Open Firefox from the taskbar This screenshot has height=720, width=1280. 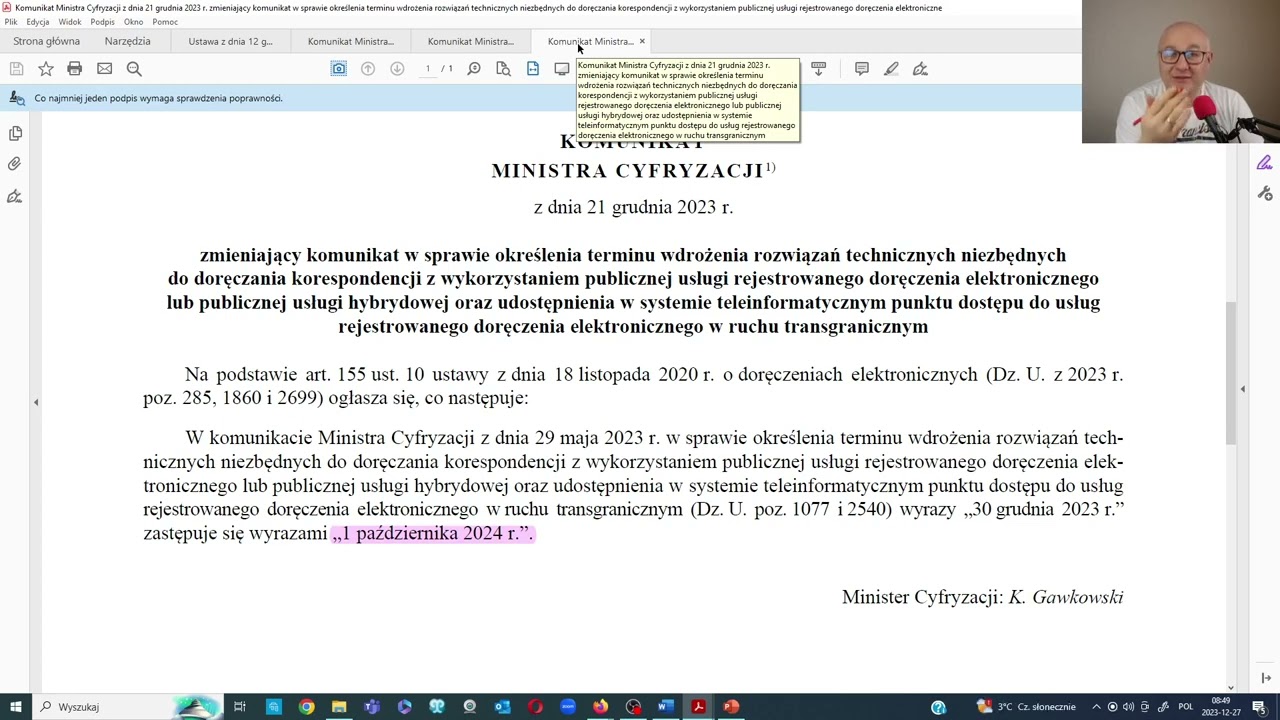coord(600,707)
